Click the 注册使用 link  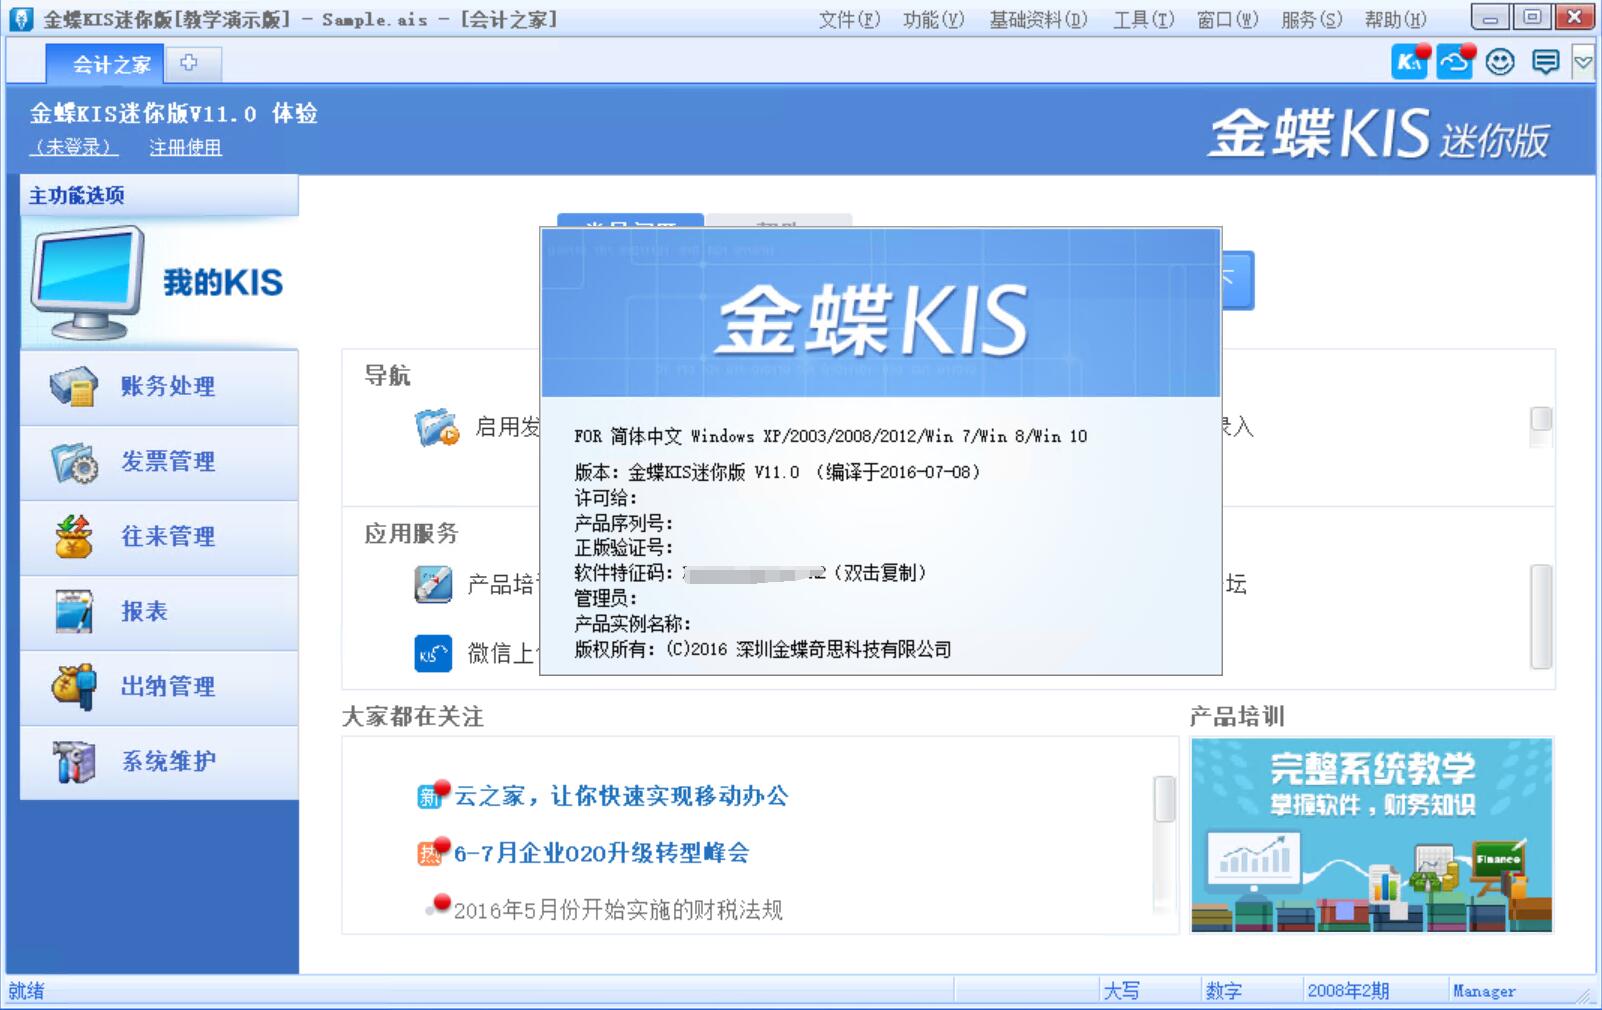(185, 147)
